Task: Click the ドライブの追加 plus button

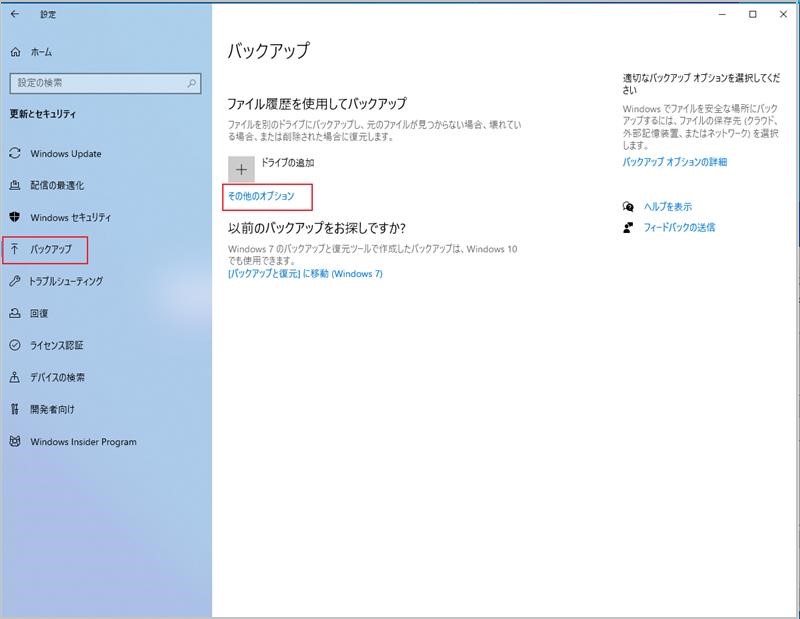Action: tap(239, 170)
